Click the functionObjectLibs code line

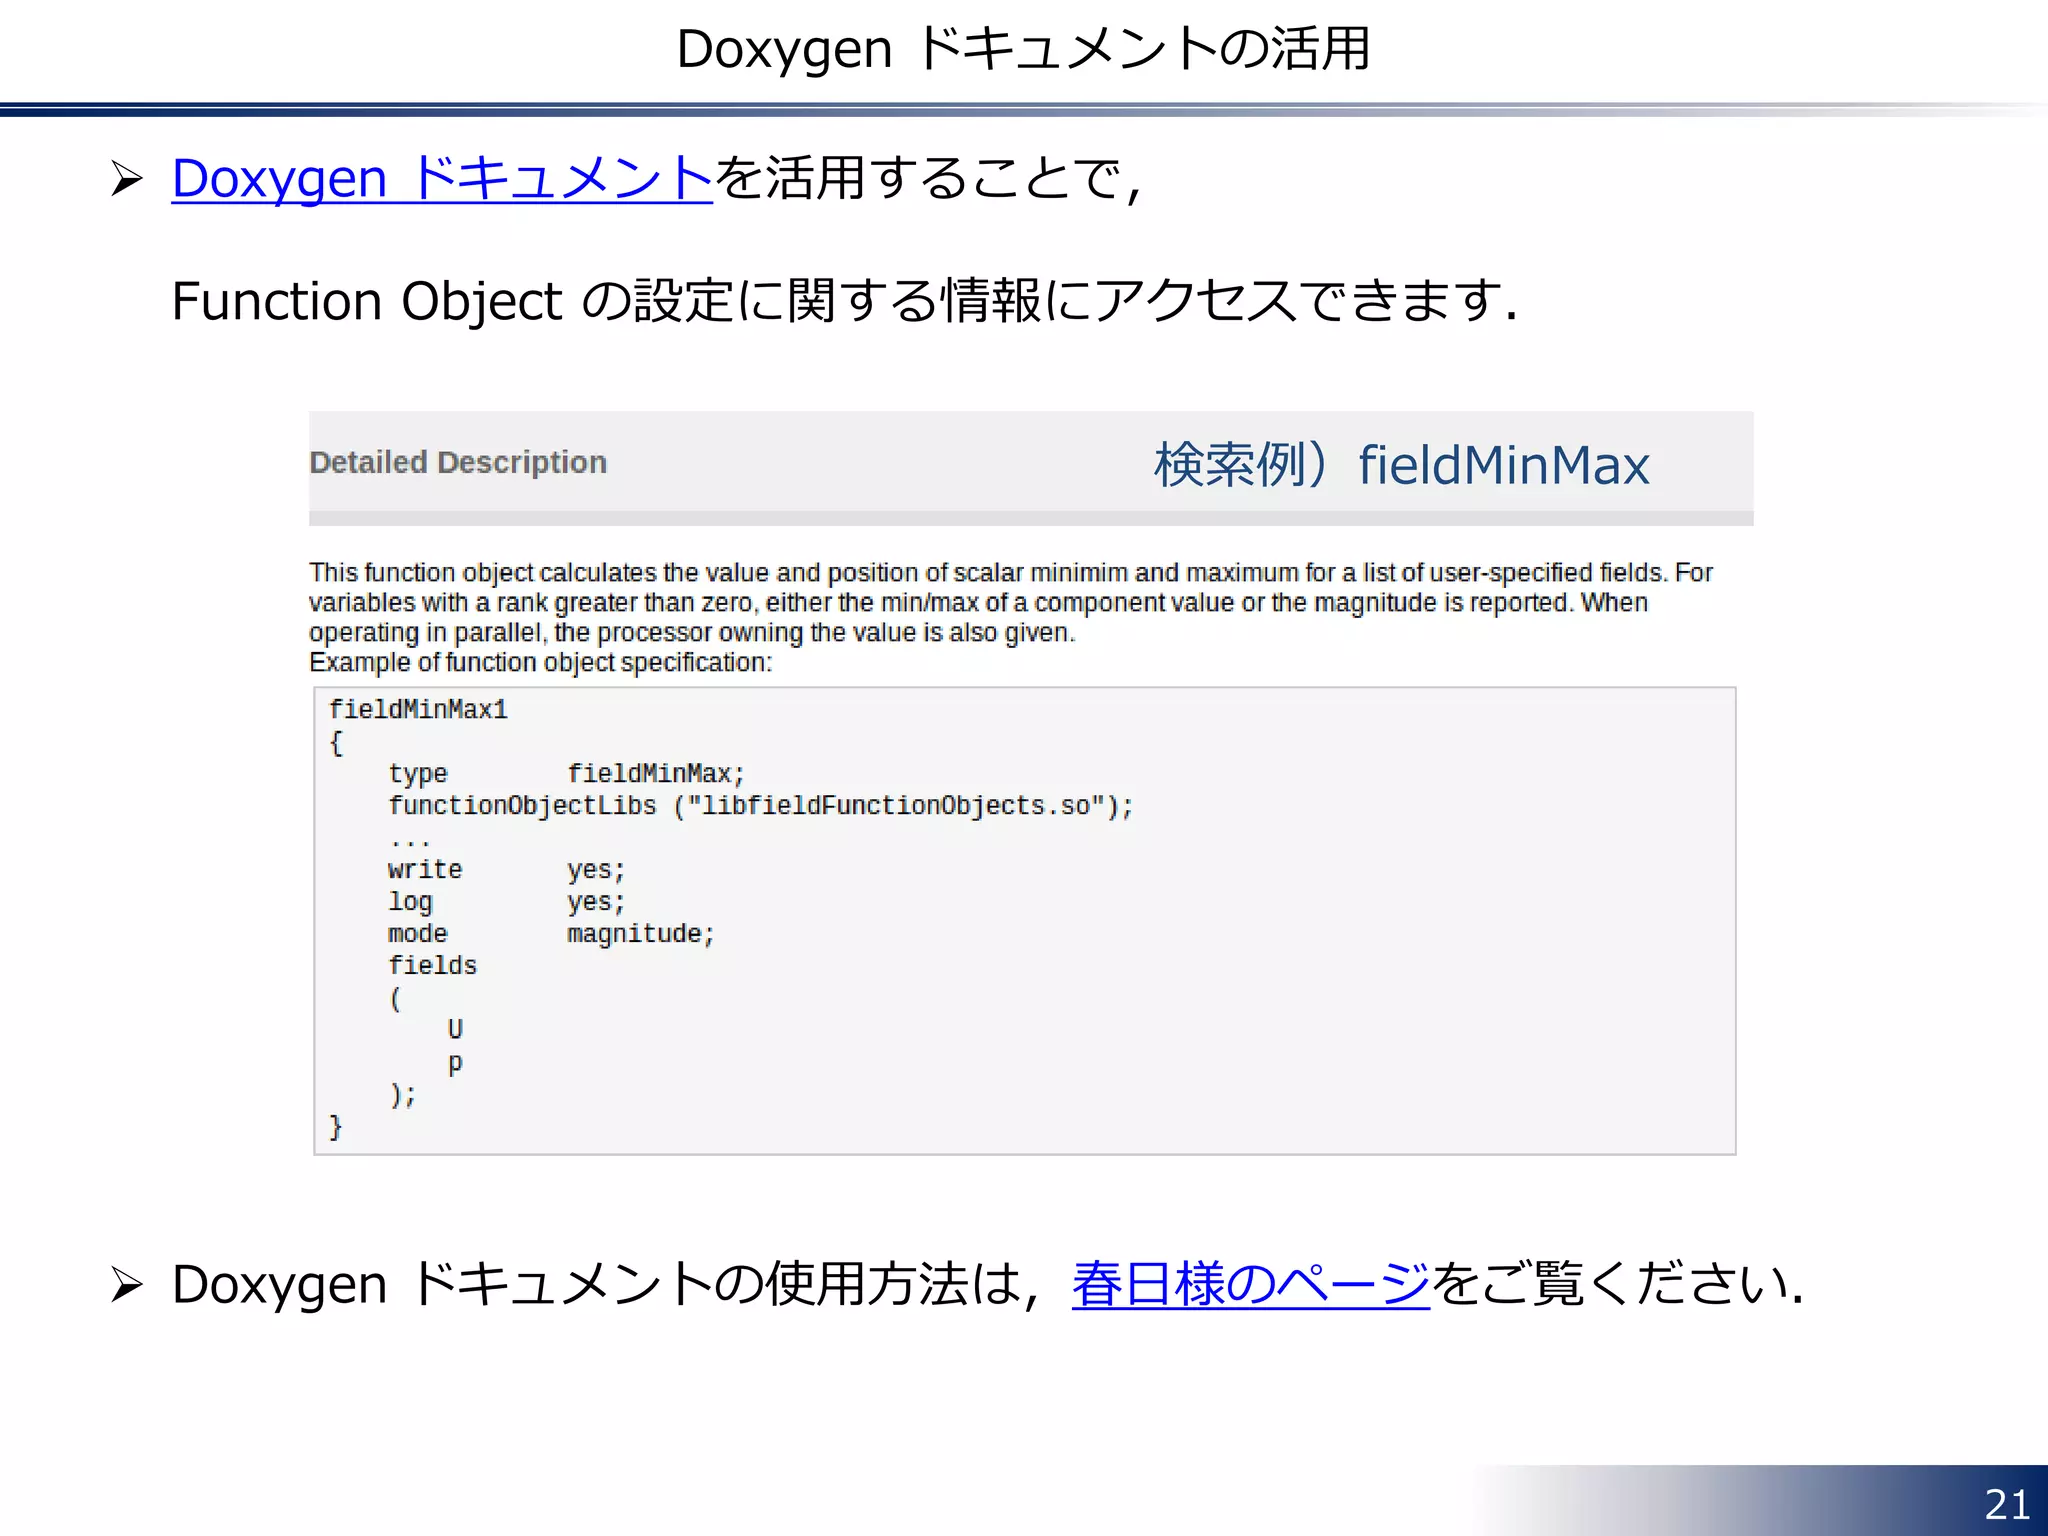click(x=760, y=806)
